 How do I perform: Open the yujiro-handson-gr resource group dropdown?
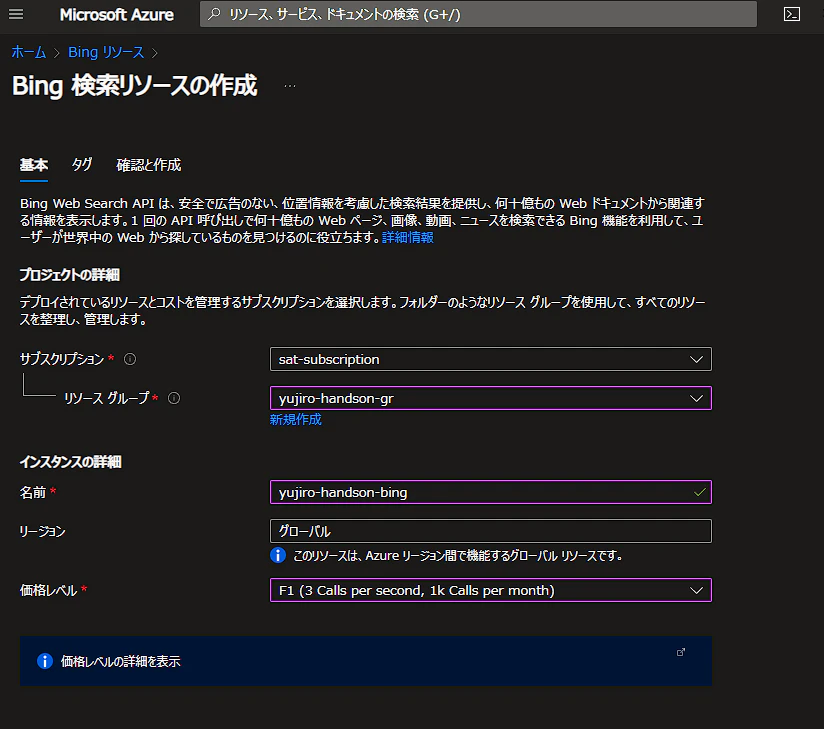click(491, 398)
